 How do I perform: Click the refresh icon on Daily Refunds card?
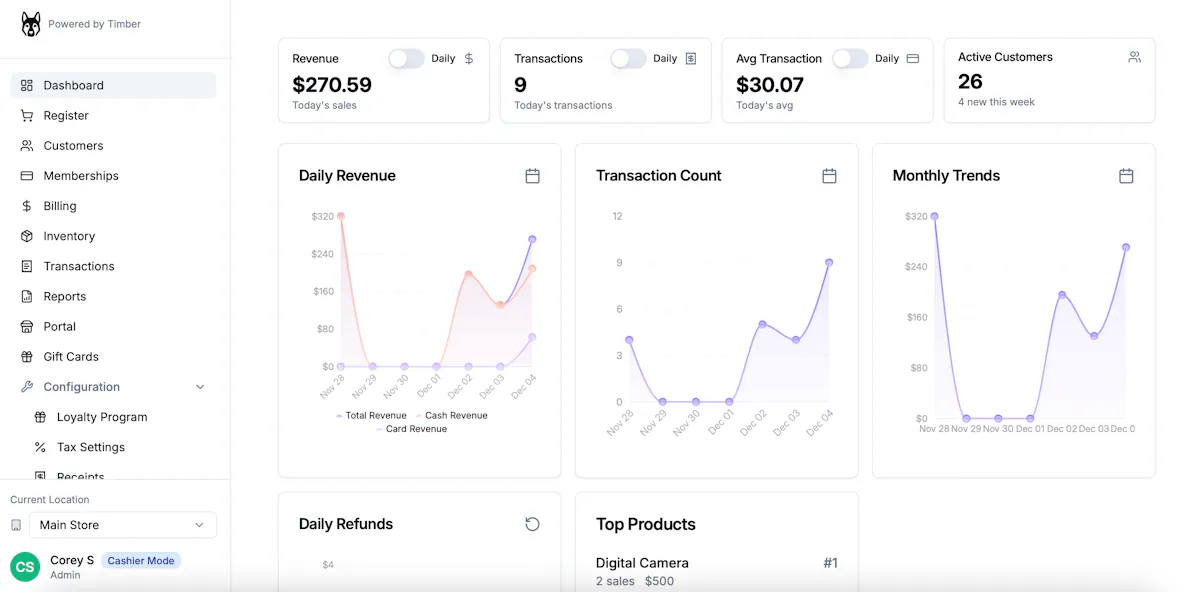click(x=532, y=524)
